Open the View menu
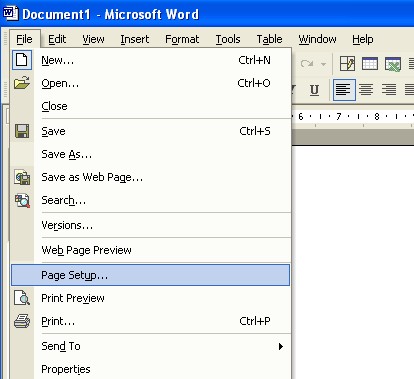Screen dimensions: 414x379 click(93, 39)
